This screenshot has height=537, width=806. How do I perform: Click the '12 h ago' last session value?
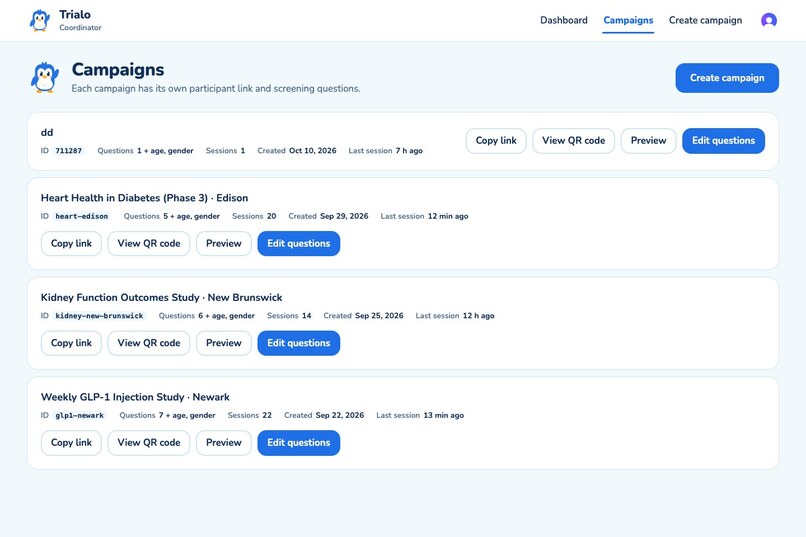[x=479, y=316]
